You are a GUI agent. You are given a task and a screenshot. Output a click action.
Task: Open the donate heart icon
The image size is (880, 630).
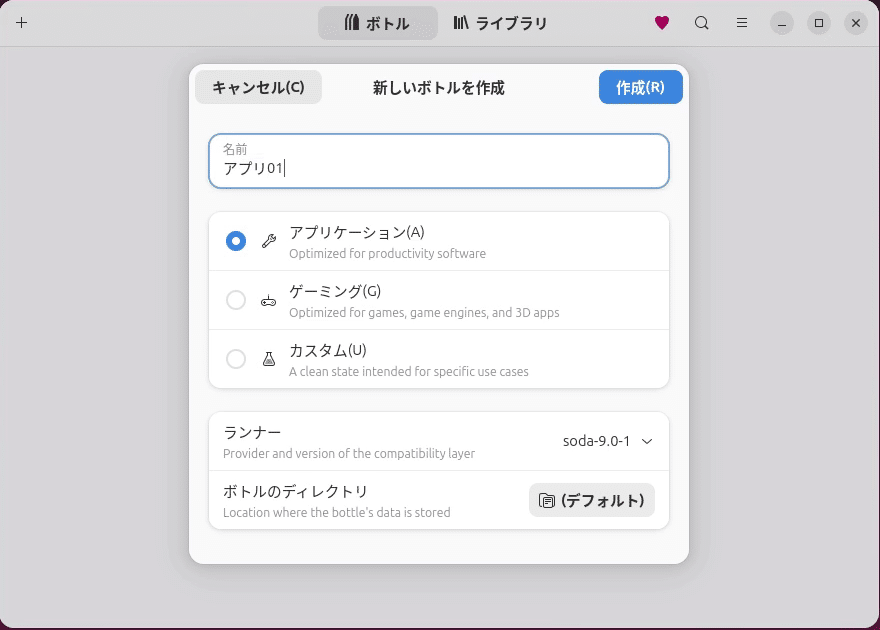click(662, 23)
